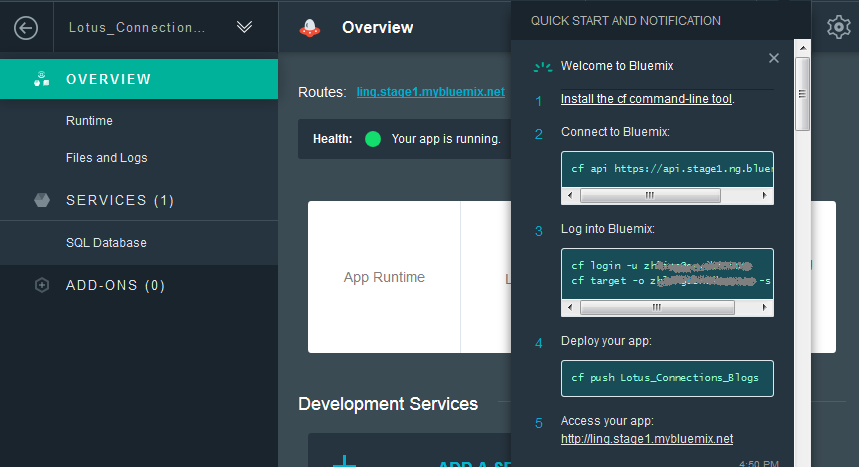The width and height of the screenshot is (859, 467).
Task: Click the 'Deploy your app:' step text
Action: 606,341
